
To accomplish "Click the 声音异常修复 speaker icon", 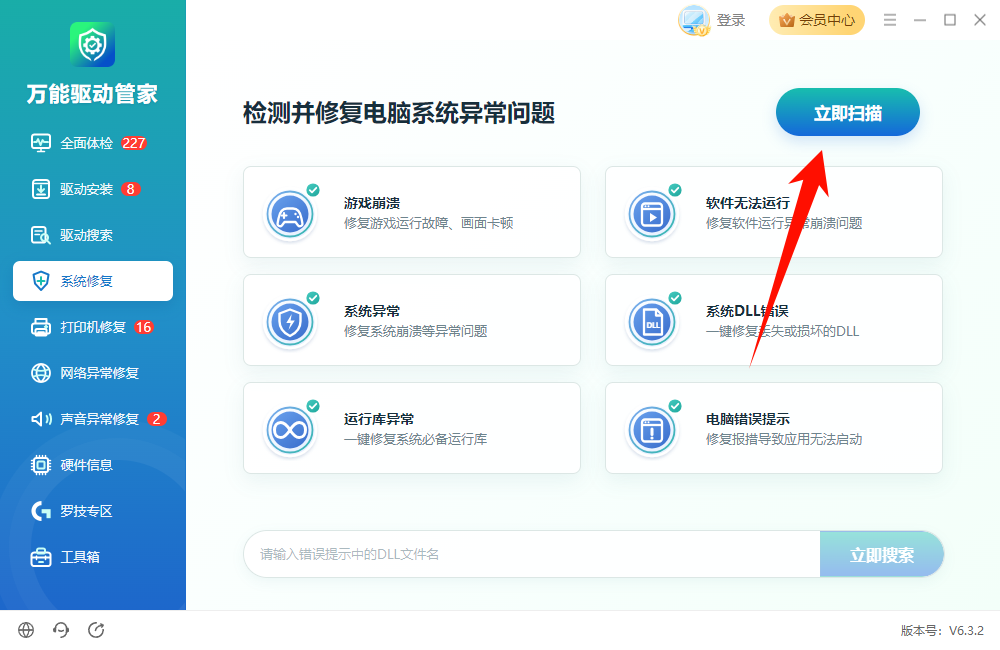I will (41, 418).
